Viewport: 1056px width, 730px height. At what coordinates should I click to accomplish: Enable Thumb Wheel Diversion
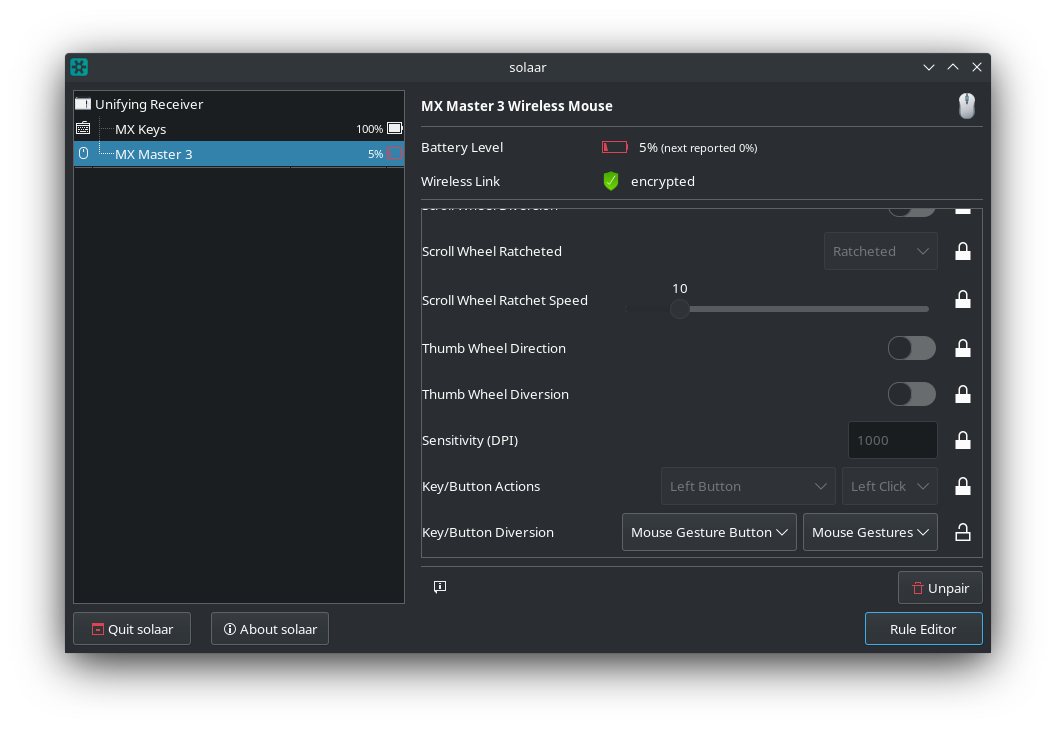point(911,394)
